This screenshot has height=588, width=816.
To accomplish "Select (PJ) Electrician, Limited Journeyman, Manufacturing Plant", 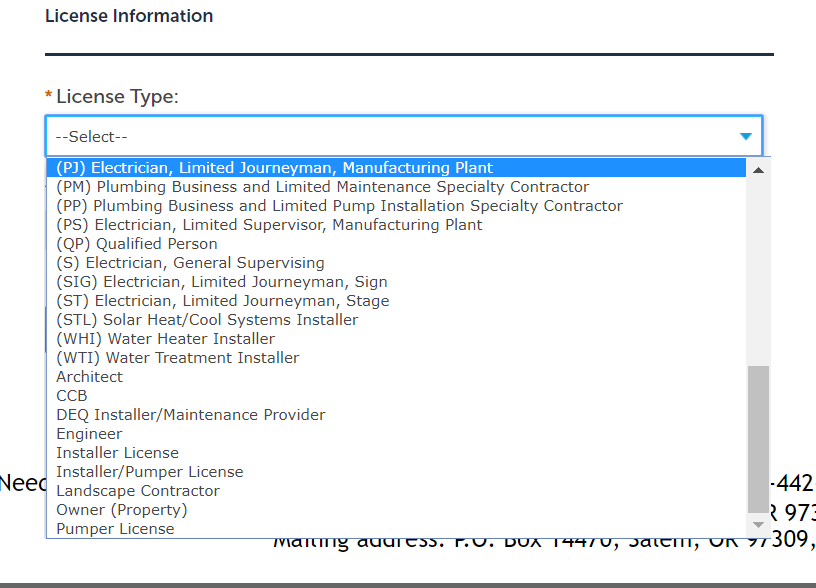I will tap(275, 168).
